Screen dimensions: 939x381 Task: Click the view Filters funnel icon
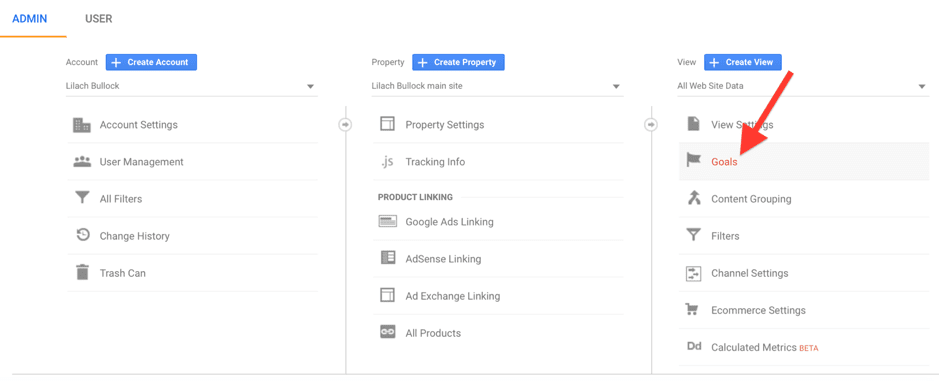tap(693, 235)
